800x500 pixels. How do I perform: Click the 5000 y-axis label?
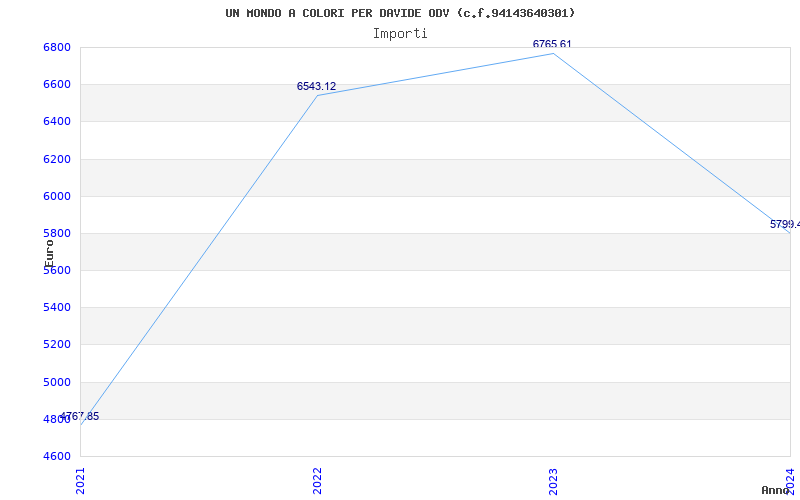pyautogui.click(x=56, y=382)
